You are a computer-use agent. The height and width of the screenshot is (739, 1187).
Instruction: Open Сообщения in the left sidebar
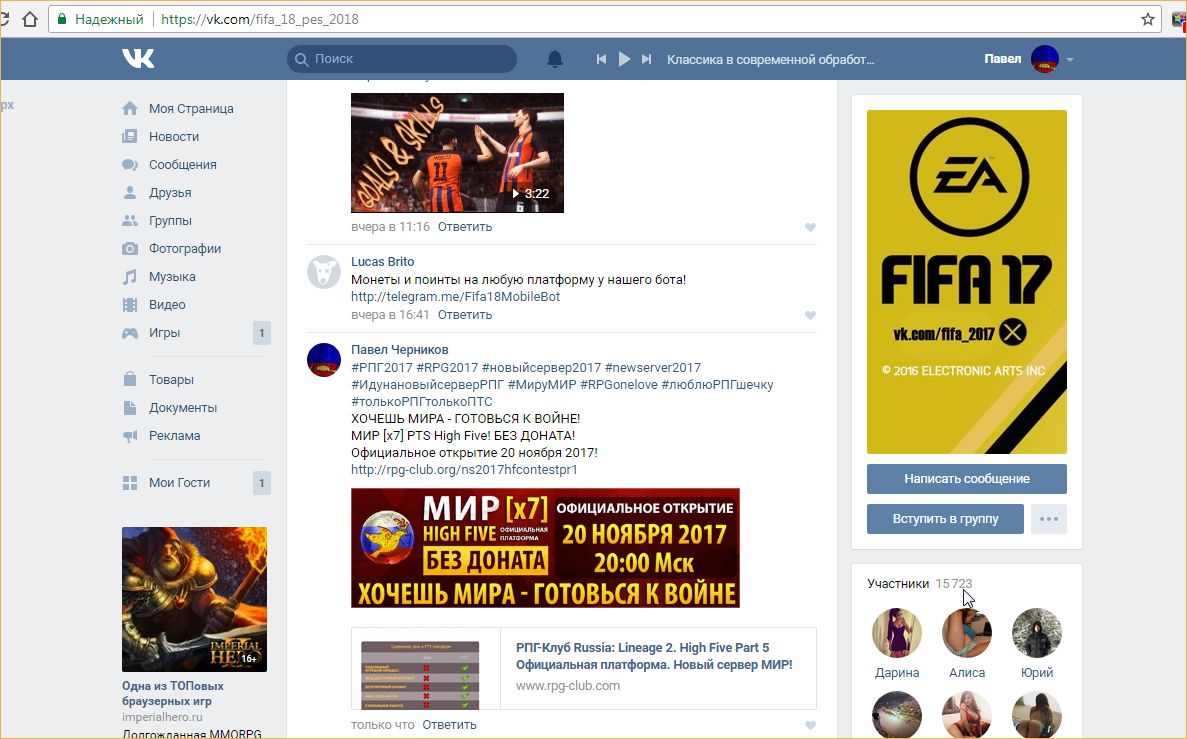coord(182,165)
